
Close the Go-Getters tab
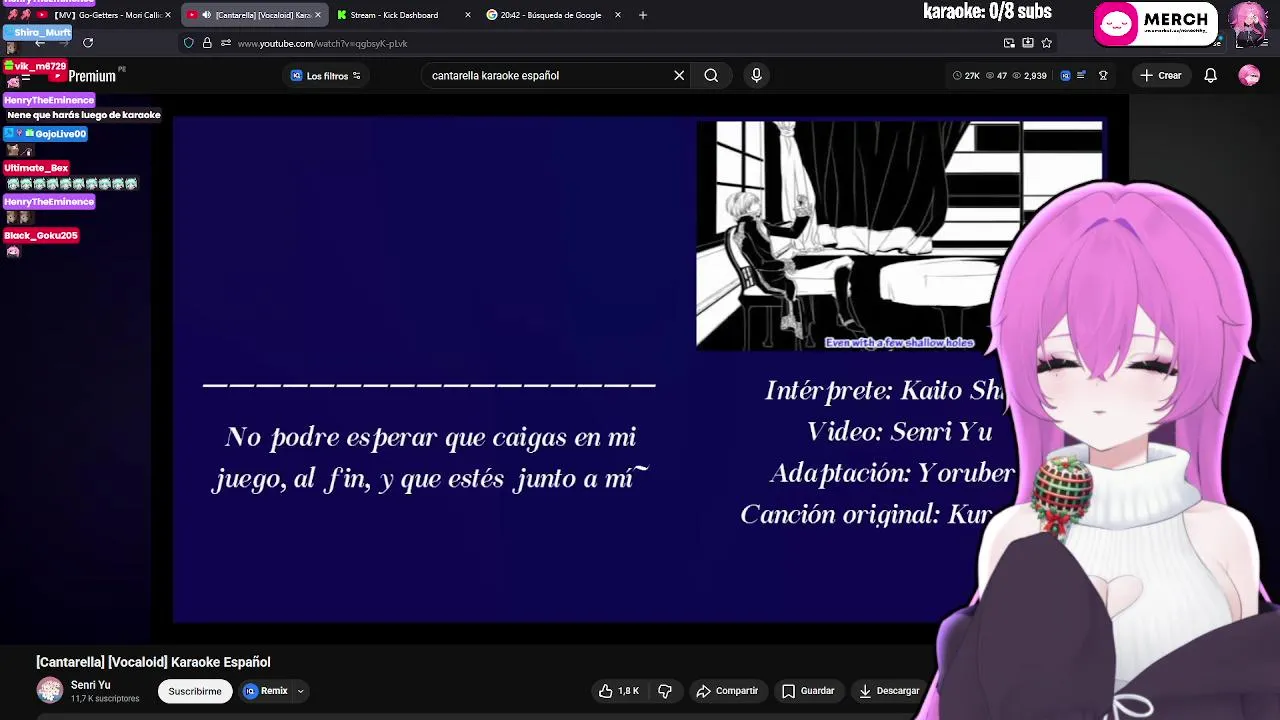[x=167, y=15]
